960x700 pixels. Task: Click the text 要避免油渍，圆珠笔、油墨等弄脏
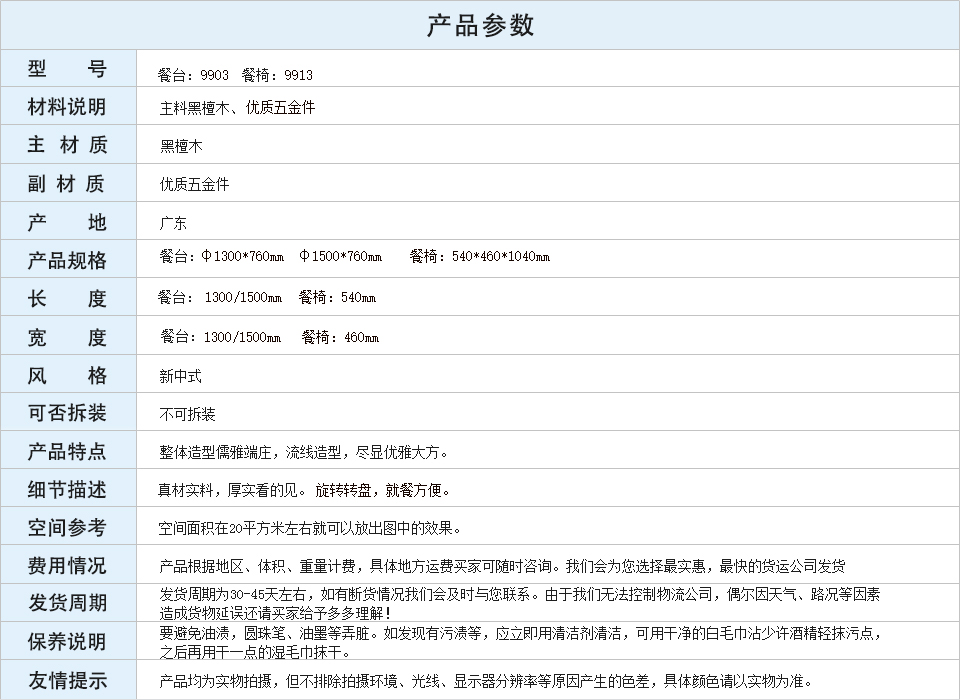click(264, 633)
